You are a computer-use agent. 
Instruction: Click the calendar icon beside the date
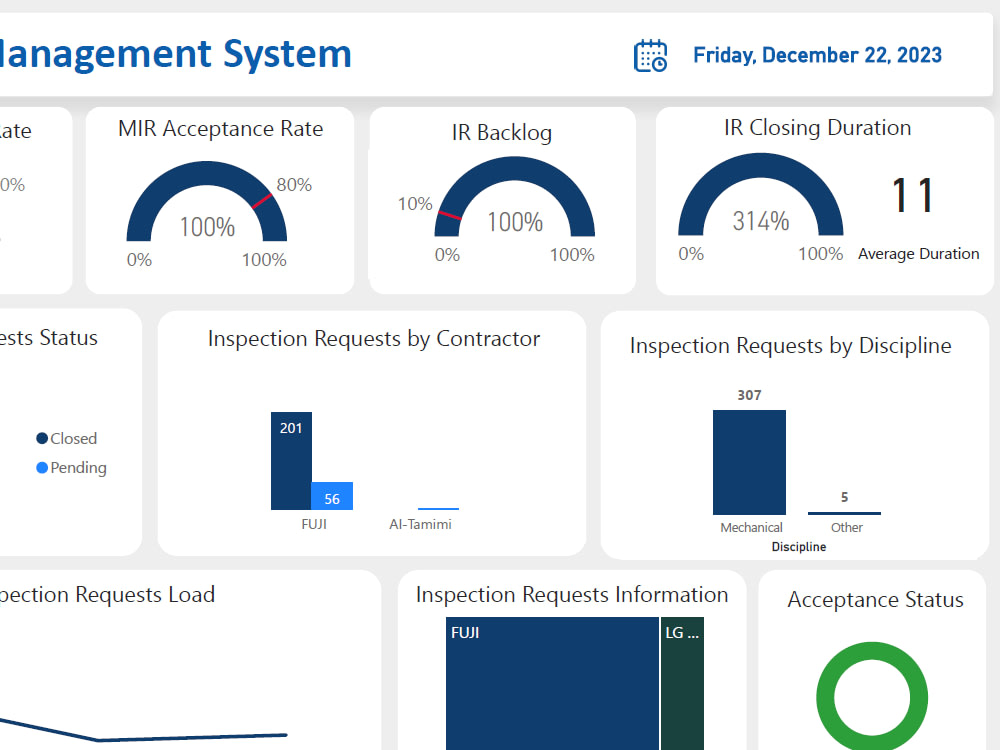click(x=651, y=56)
